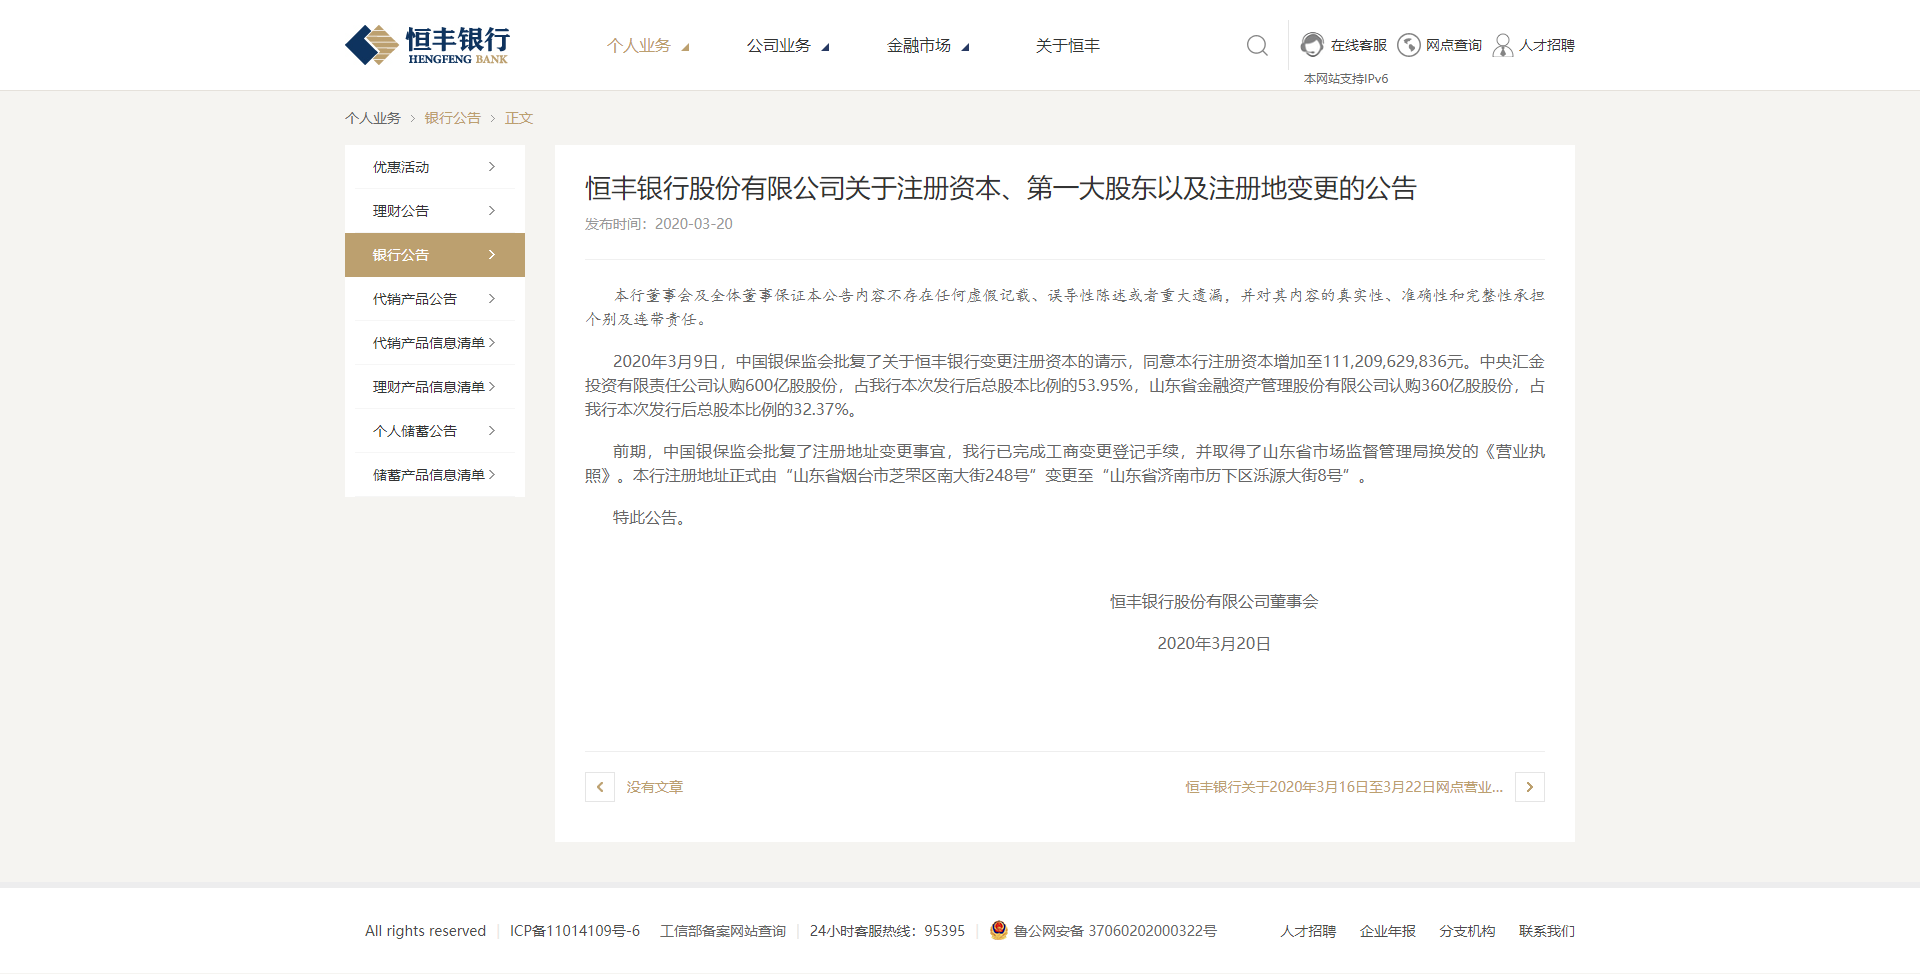1920x974 pixels.
Task: Open 联系我们 footer link
Action: (x=1547, y=931)
